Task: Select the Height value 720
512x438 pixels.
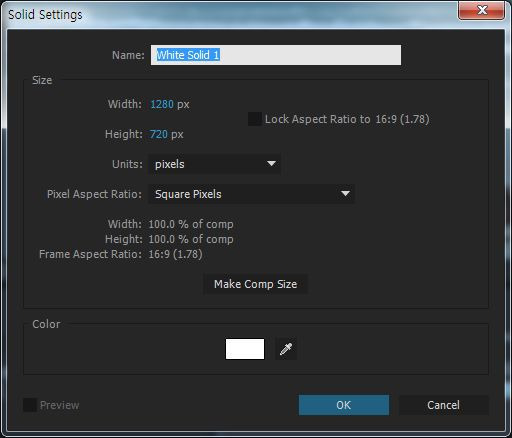Action: [x=159, y=134]
